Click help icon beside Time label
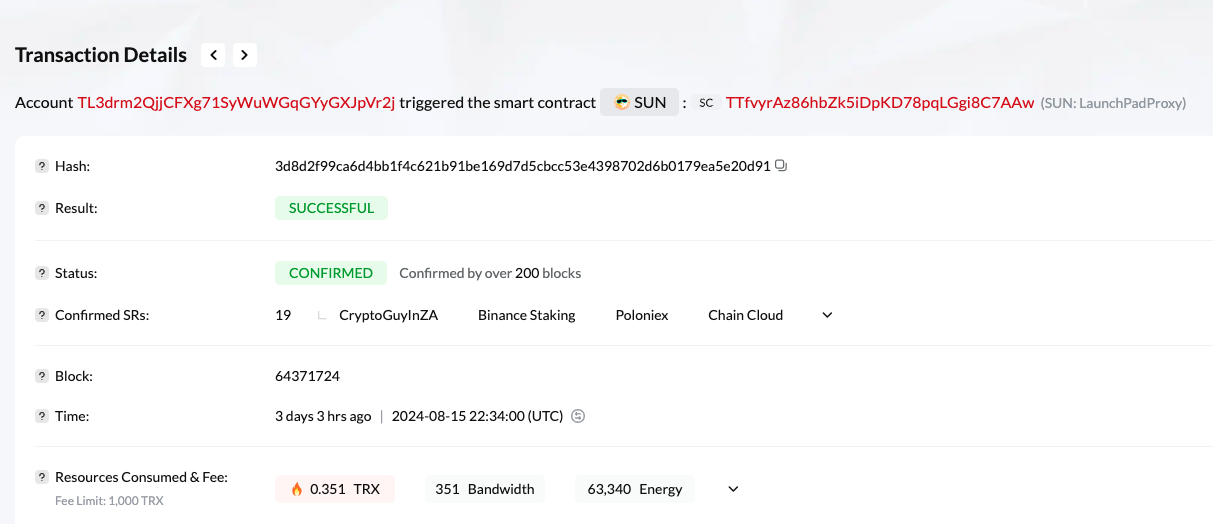Screen dimensions: 1213x524 coord(42,416)
